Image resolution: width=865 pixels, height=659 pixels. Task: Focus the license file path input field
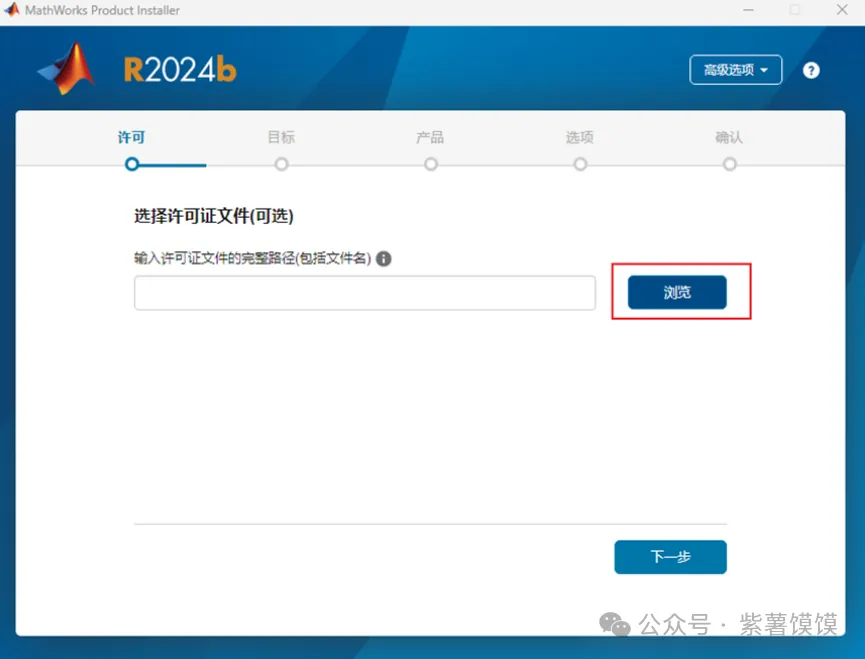365,293
